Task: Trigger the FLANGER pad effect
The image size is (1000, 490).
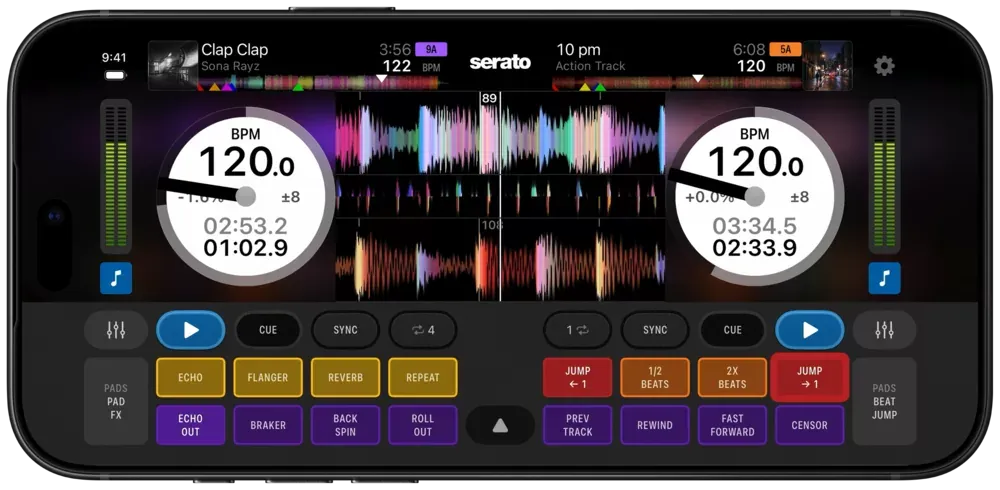Action: 268,378
